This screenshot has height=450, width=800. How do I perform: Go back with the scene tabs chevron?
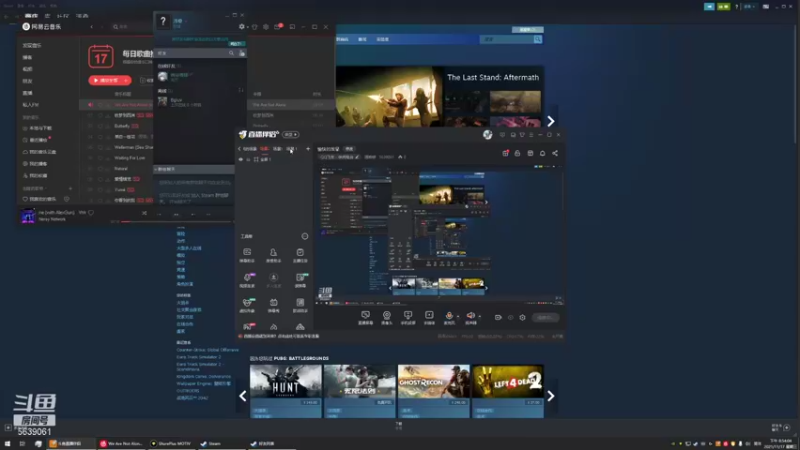click(x=239, y=149)
